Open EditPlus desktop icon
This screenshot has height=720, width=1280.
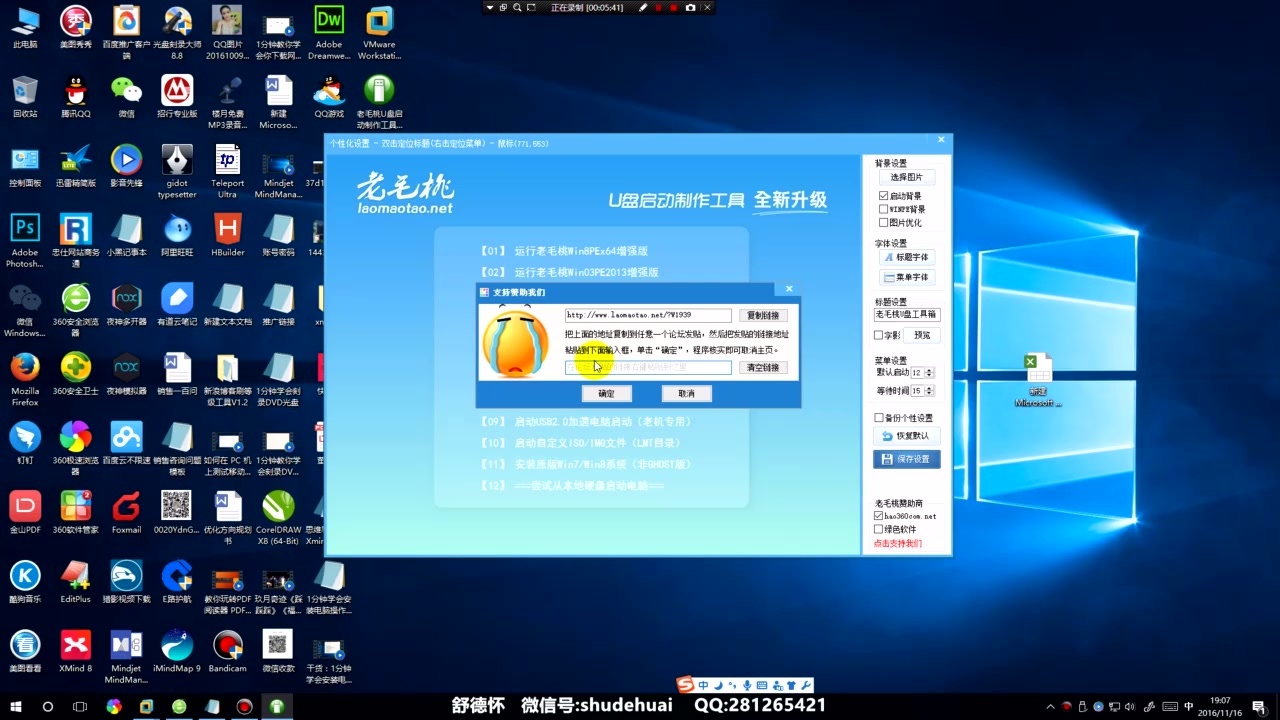(76, 581)
